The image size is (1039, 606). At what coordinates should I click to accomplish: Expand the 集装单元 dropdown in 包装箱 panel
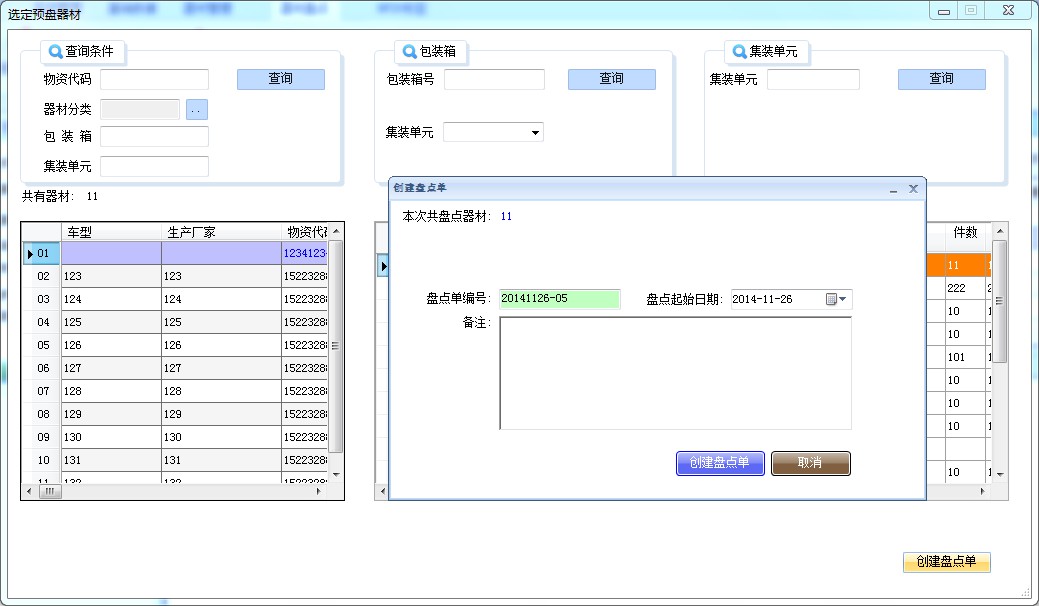535,132
